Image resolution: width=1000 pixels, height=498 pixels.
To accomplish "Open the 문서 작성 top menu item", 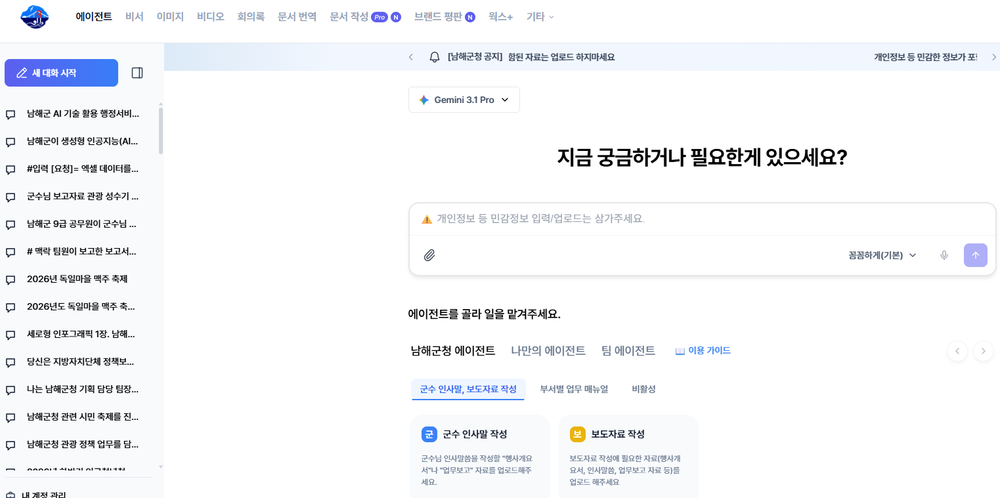I will click(x=349, y=17).
